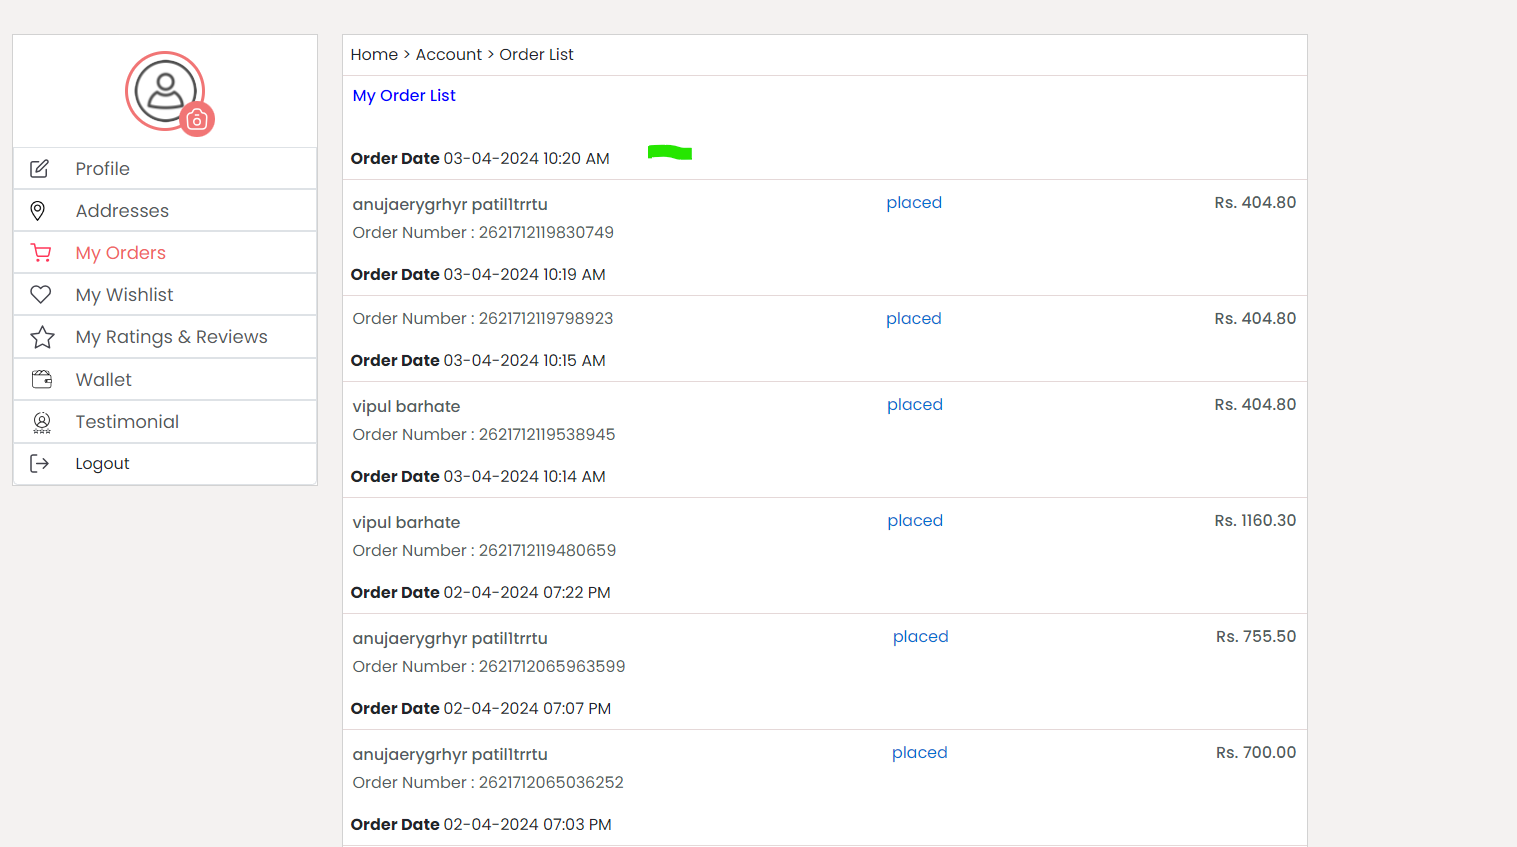Click the Rs. 700.00 order amount

(x=1256, y=753)
